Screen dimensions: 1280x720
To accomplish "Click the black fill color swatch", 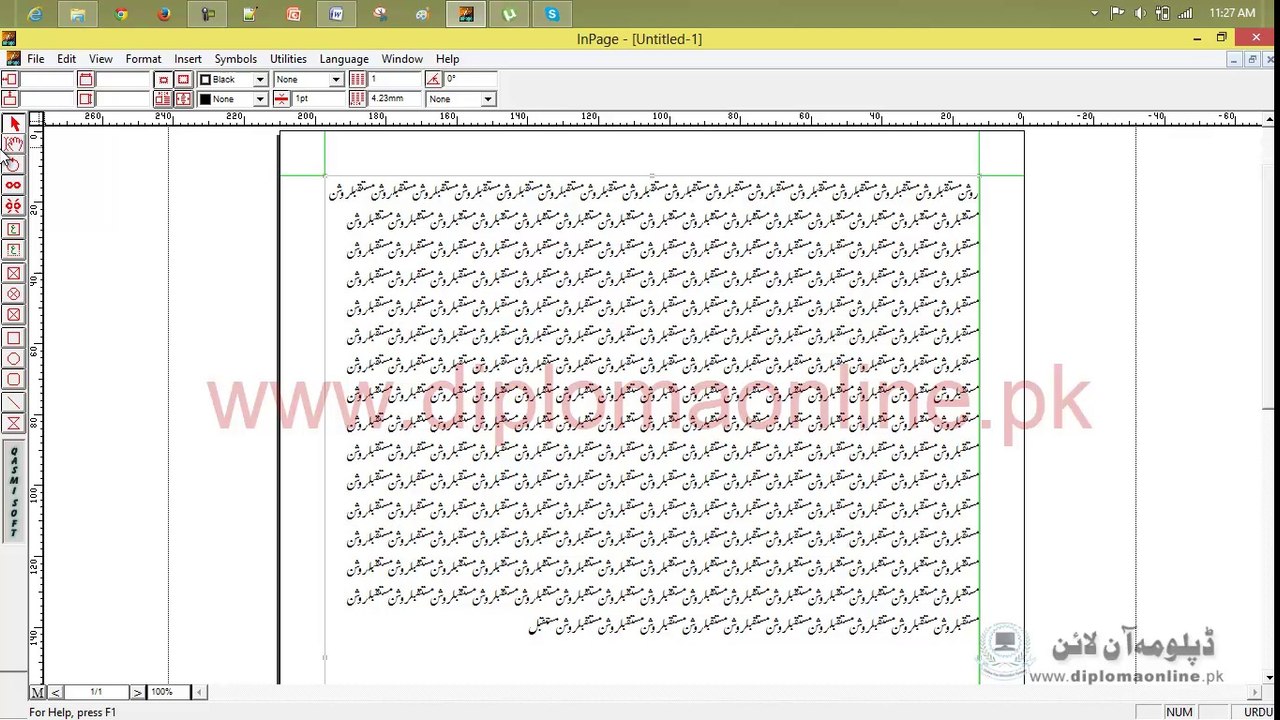I will pyautogui.click(x=205, y=99).
